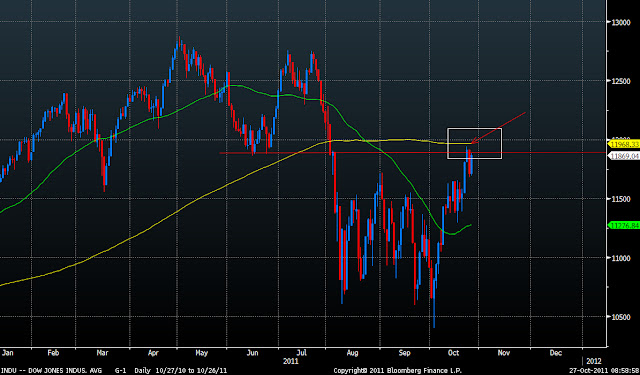Viewport: 640px width, 375px height.
Task: Select the Dec label on the time axis
Action: pyautogui.click(x=556, y=353)
